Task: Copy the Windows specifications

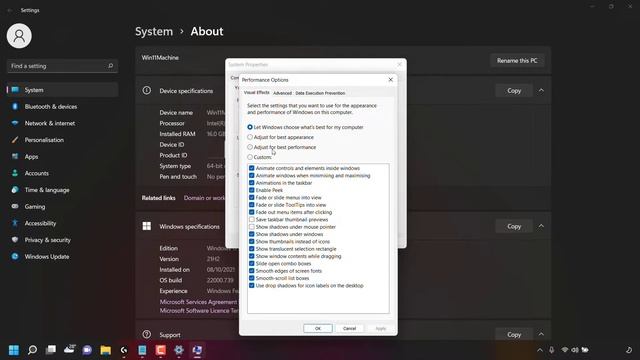Action: pos(514,226)
